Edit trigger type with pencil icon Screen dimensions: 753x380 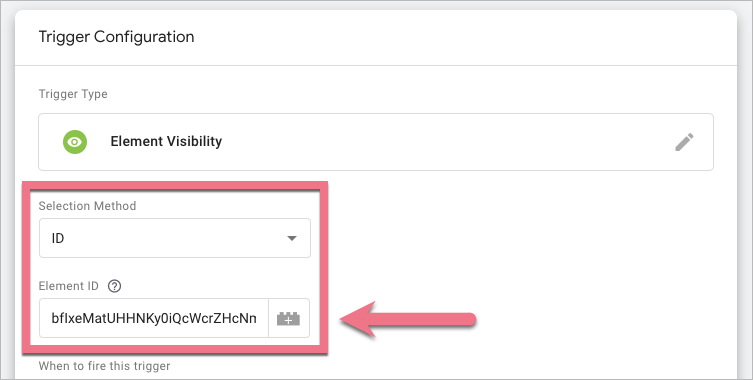(x=684, y=142)
